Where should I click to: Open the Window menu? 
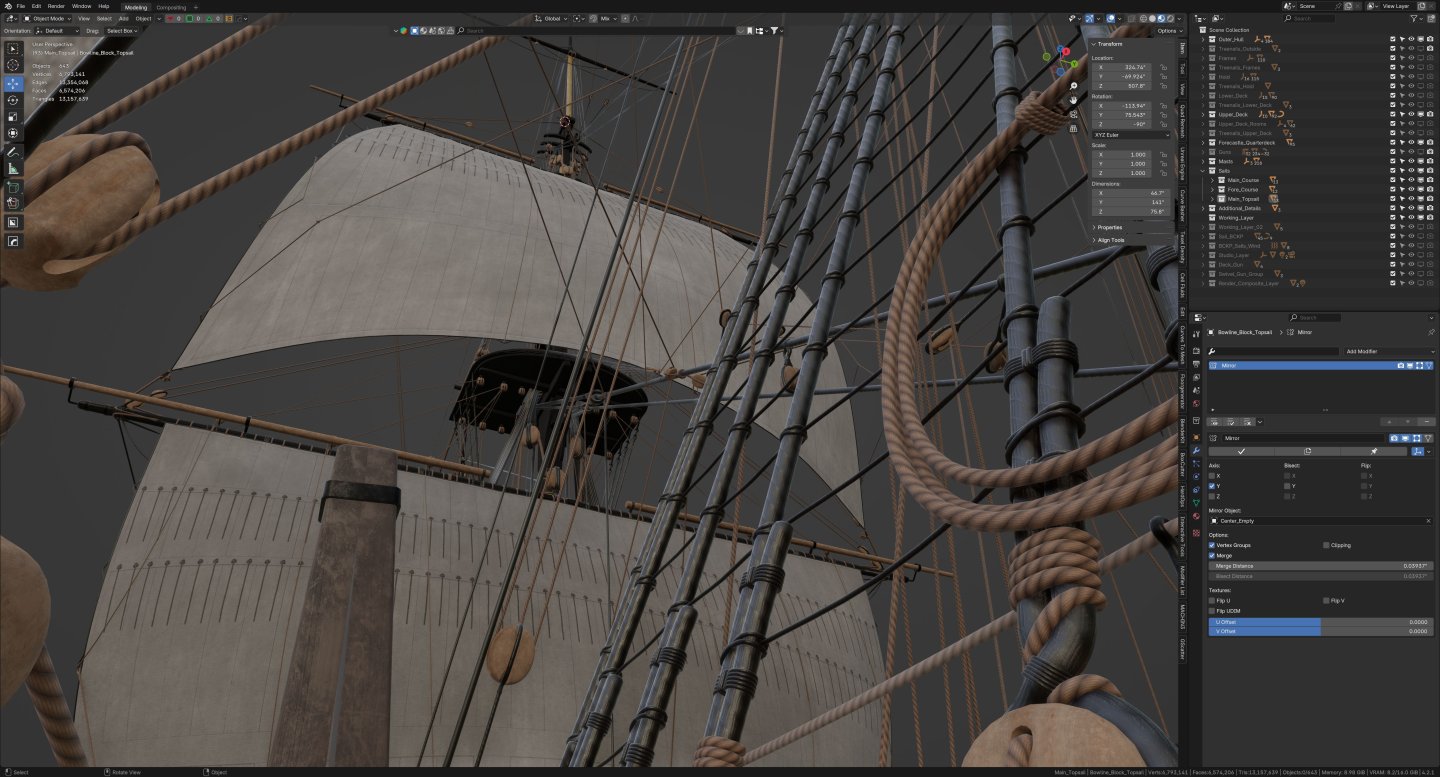pos(82,6)
